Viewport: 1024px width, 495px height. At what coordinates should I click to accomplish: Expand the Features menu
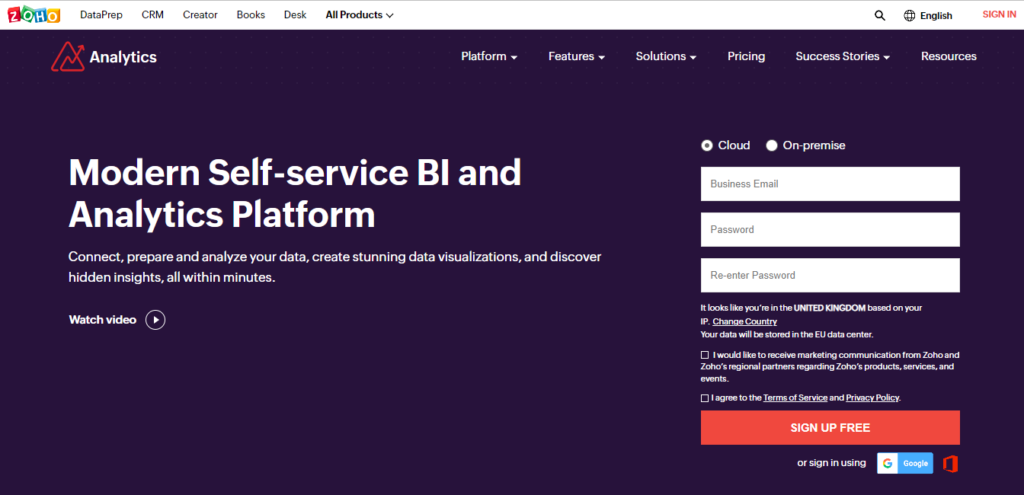coord(577,57)
